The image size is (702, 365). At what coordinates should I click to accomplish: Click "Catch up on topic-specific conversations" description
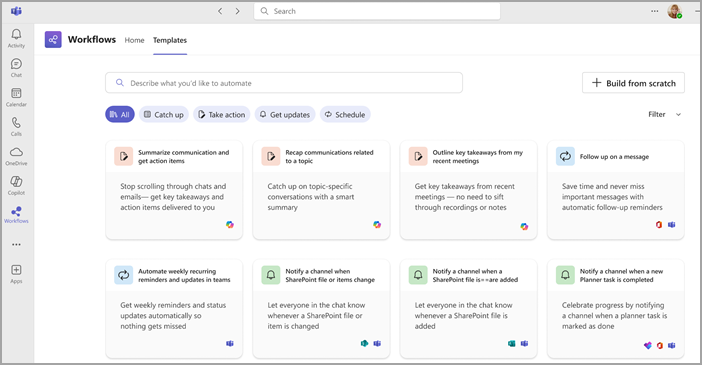(x=311, y=197)
